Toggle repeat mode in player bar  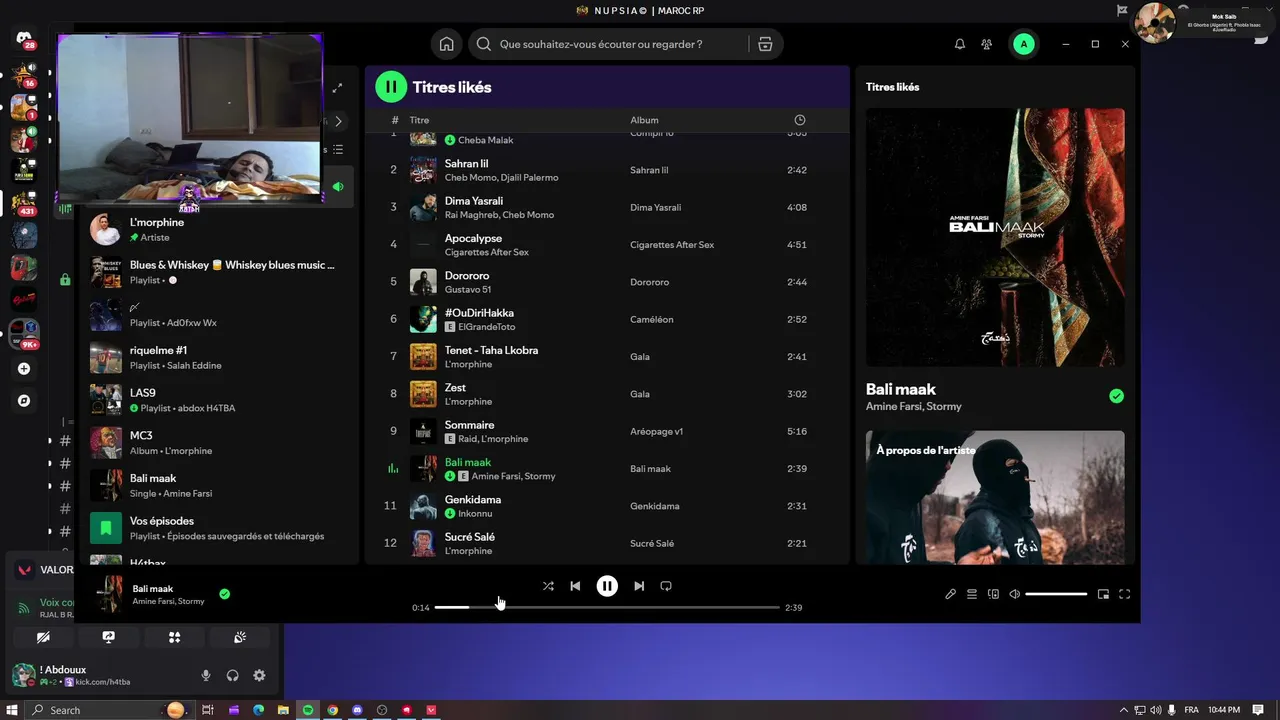click(666, 586)
